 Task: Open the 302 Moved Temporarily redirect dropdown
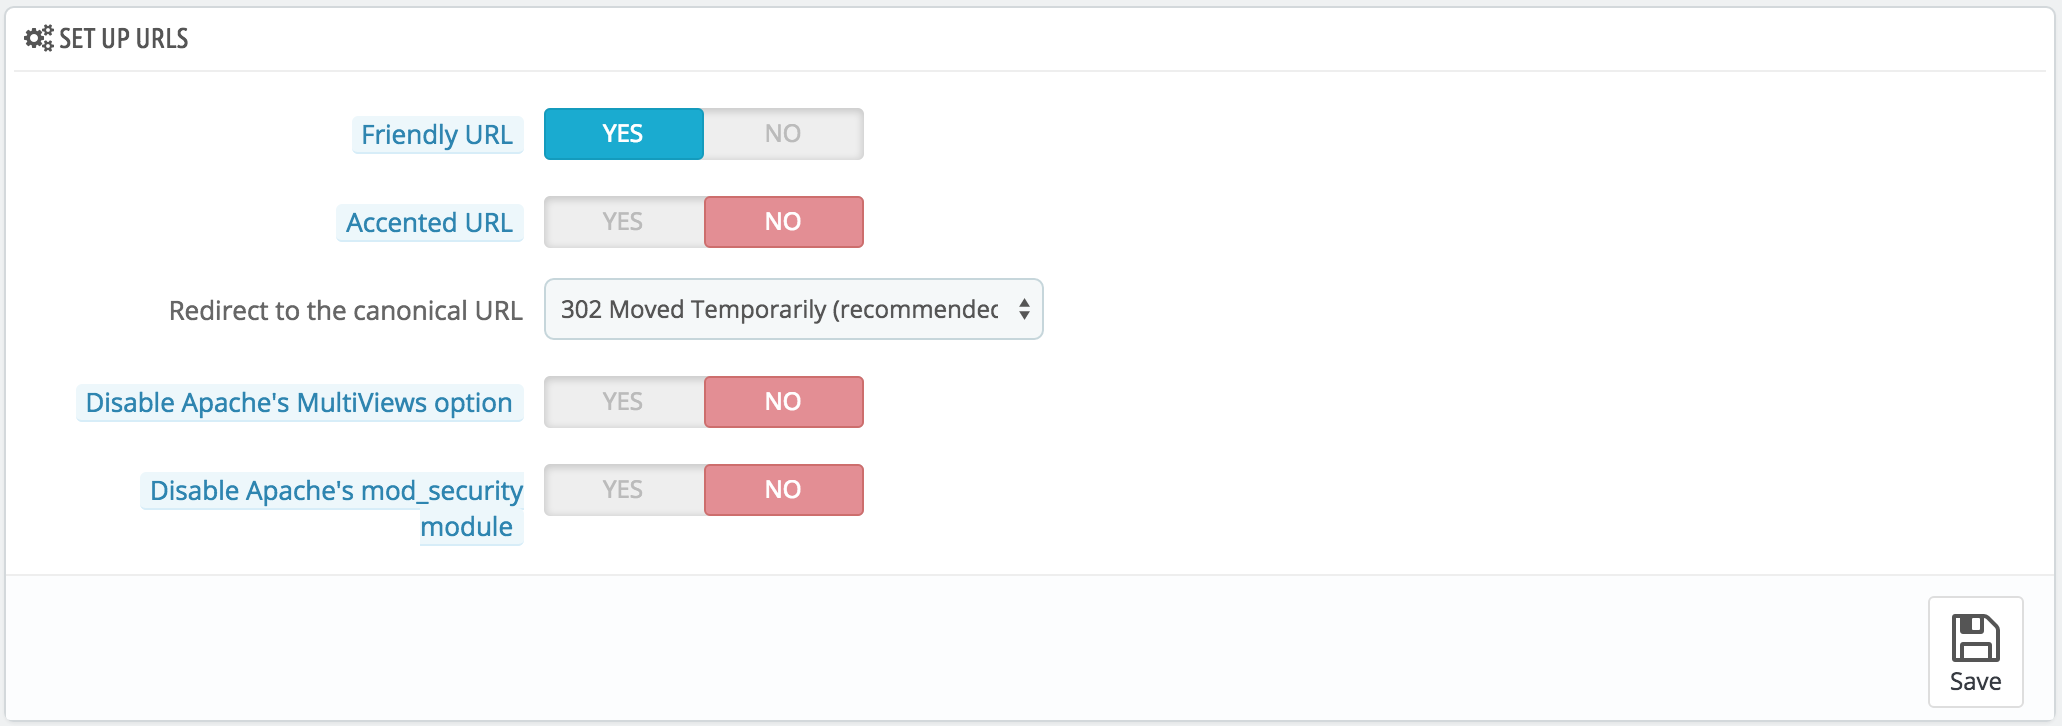780,310
